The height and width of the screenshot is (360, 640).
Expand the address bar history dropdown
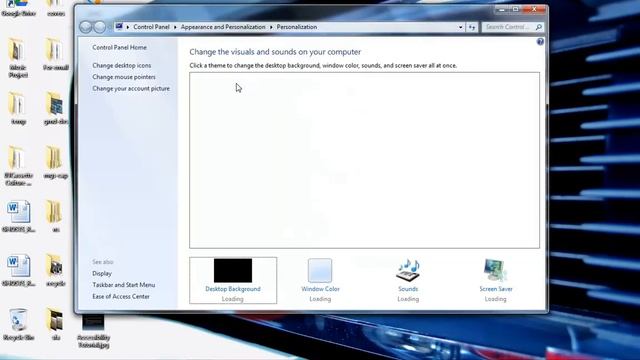pos(460,27)
